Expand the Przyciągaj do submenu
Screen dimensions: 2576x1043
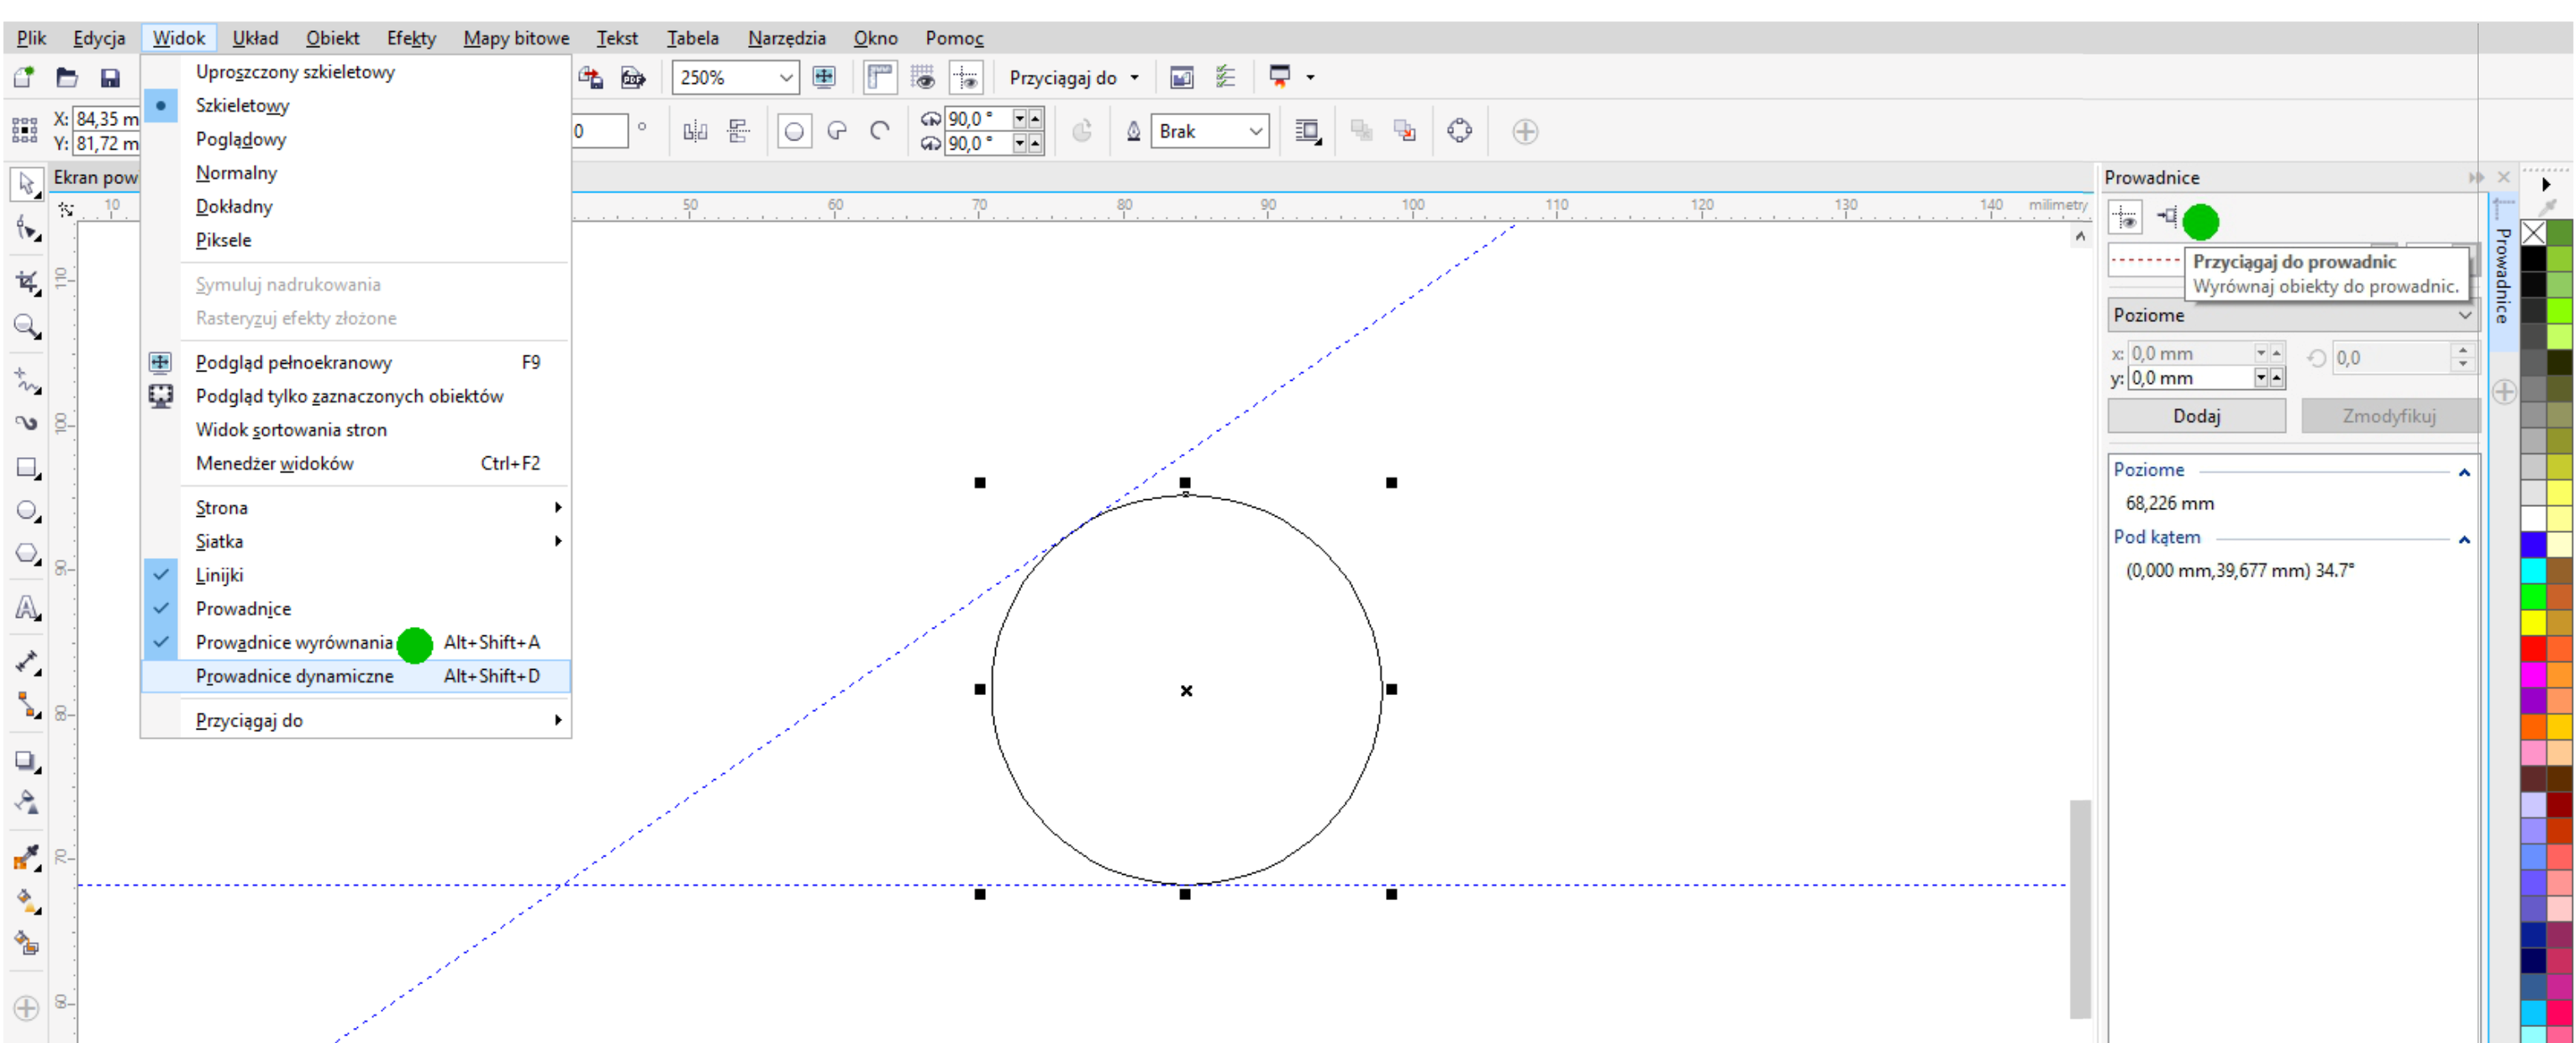click(249, 720)
